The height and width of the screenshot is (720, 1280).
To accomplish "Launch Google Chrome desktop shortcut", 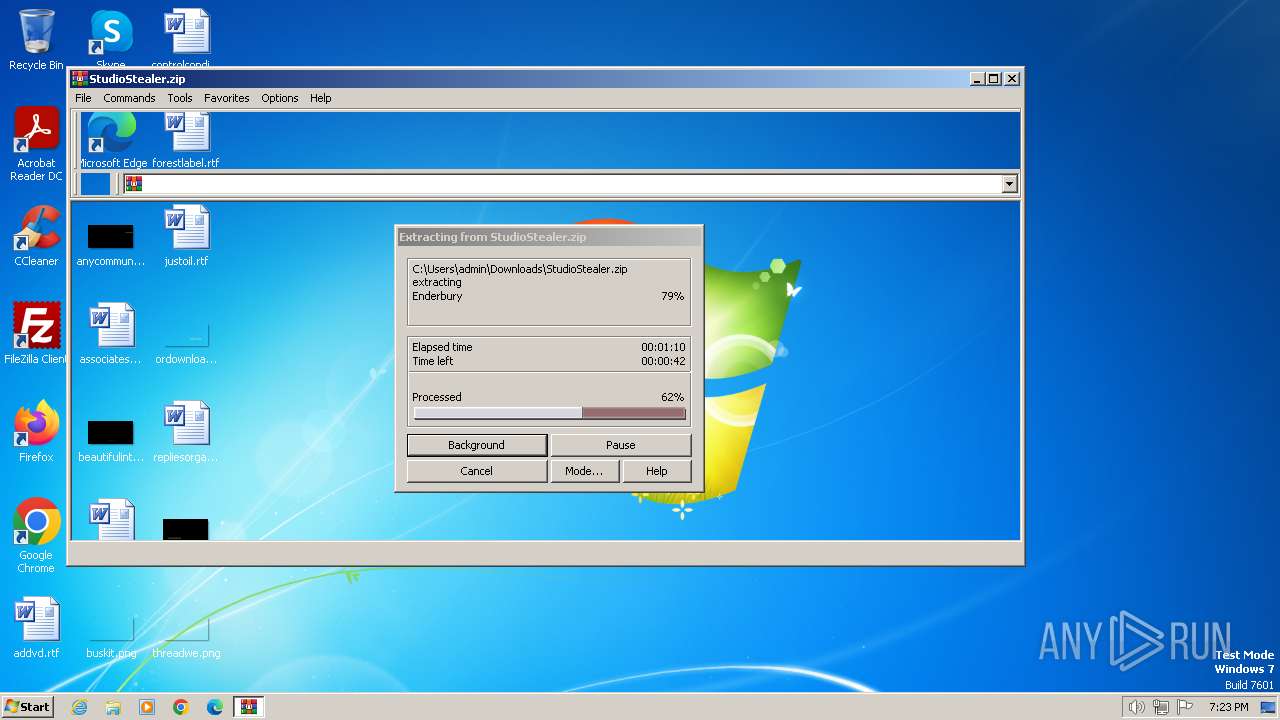I will 36,536.
